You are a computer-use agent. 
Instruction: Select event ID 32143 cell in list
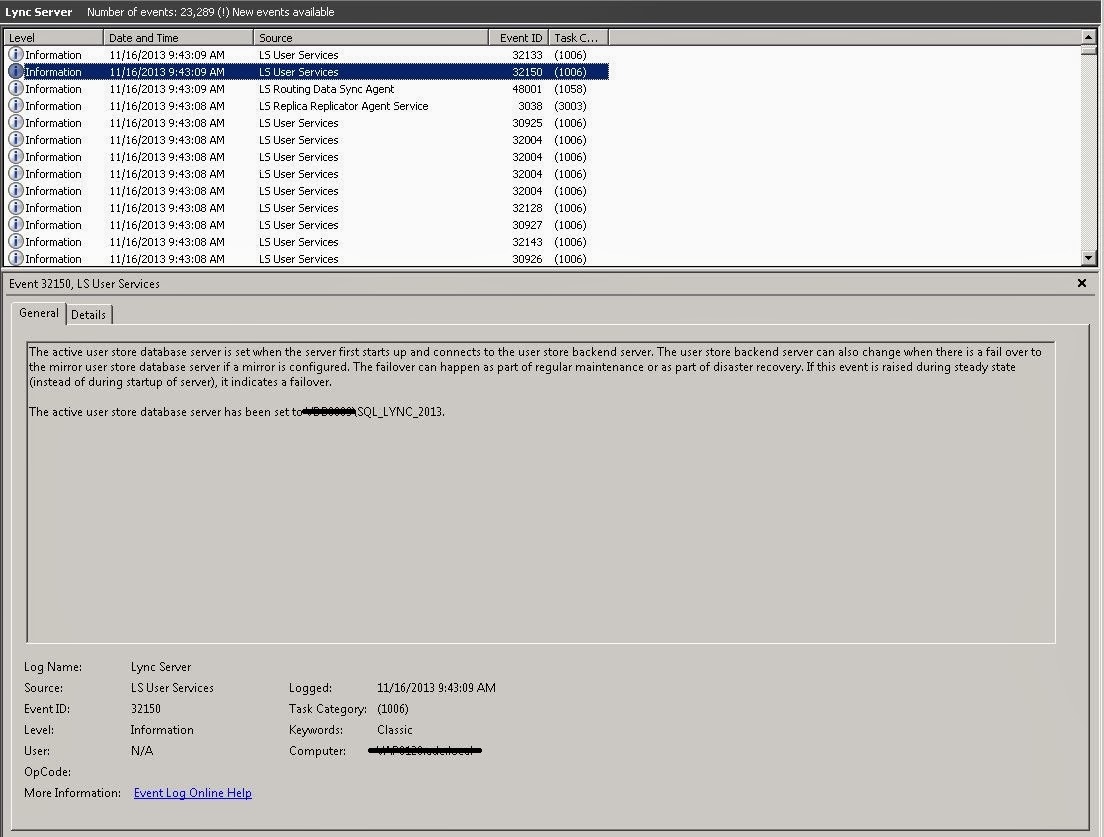[x=527, y=241]
